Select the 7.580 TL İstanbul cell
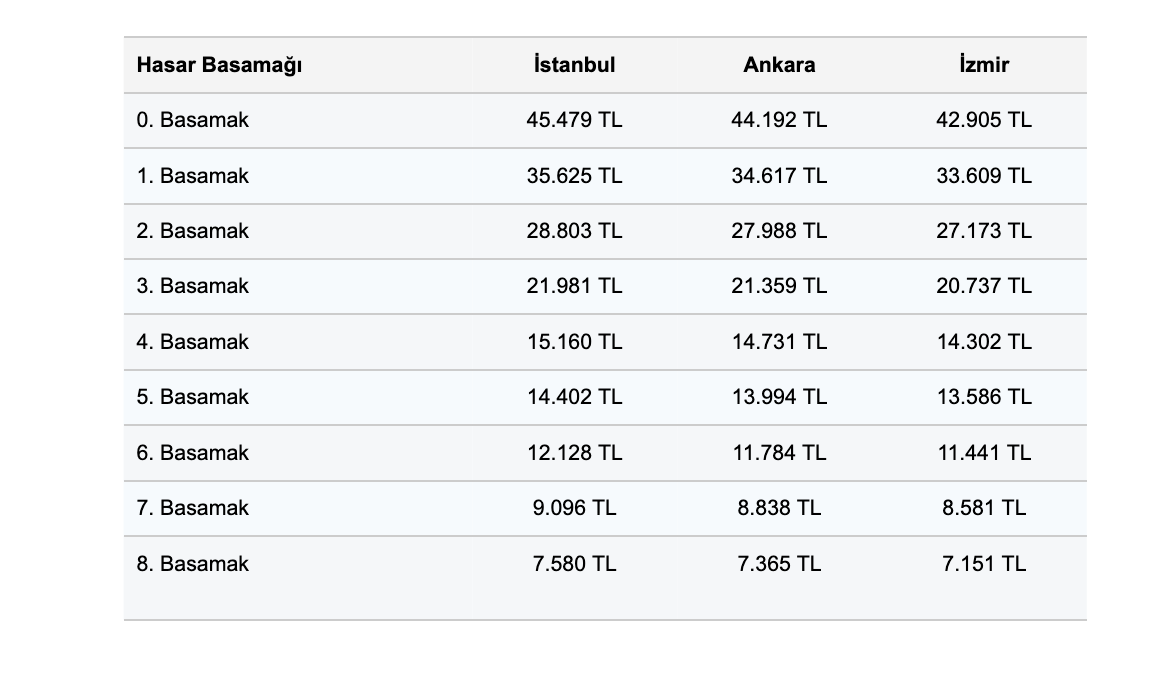The image size is (1171, 687). 574,564
